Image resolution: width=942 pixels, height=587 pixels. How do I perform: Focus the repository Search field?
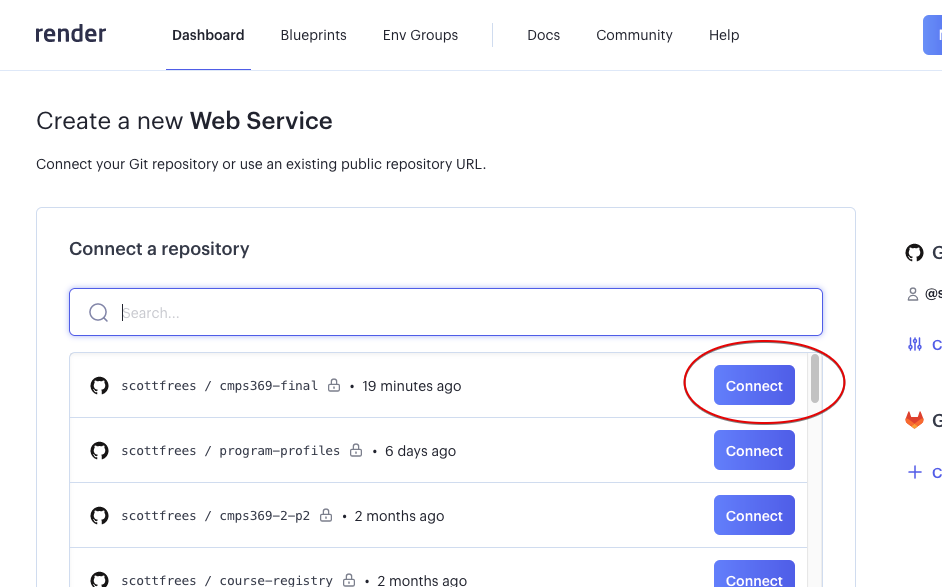click(460, 313)
